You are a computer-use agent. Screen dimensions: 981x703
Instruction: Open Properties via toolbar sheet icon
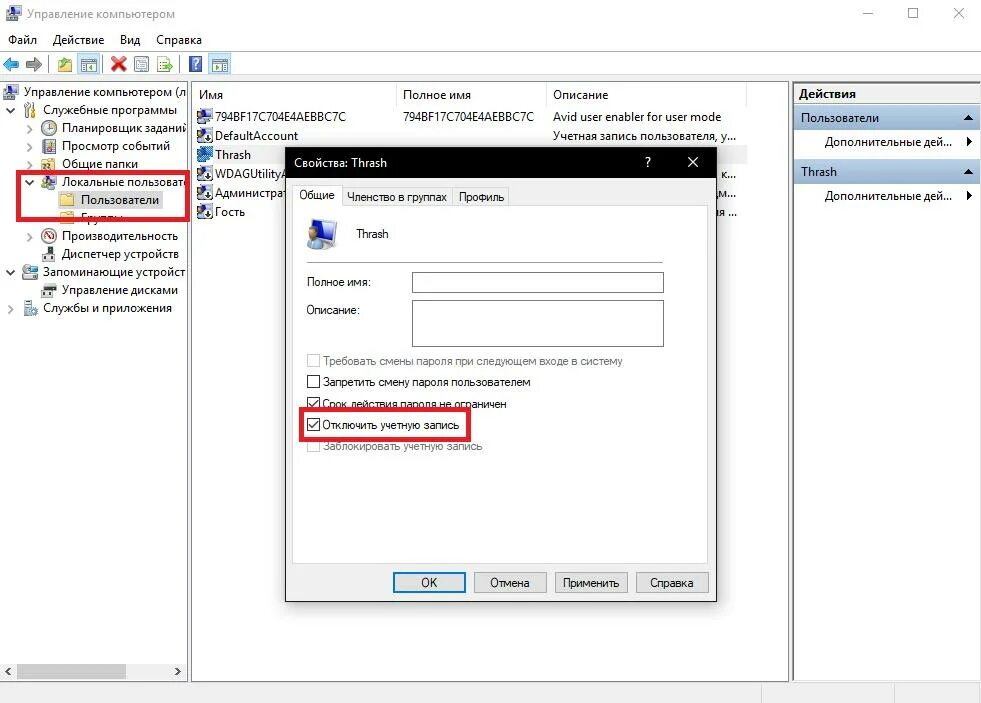tap(142, 64)
